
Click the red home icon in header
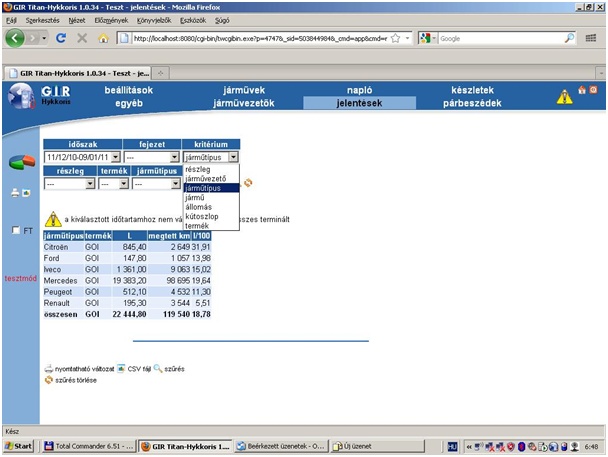[582, 91]
